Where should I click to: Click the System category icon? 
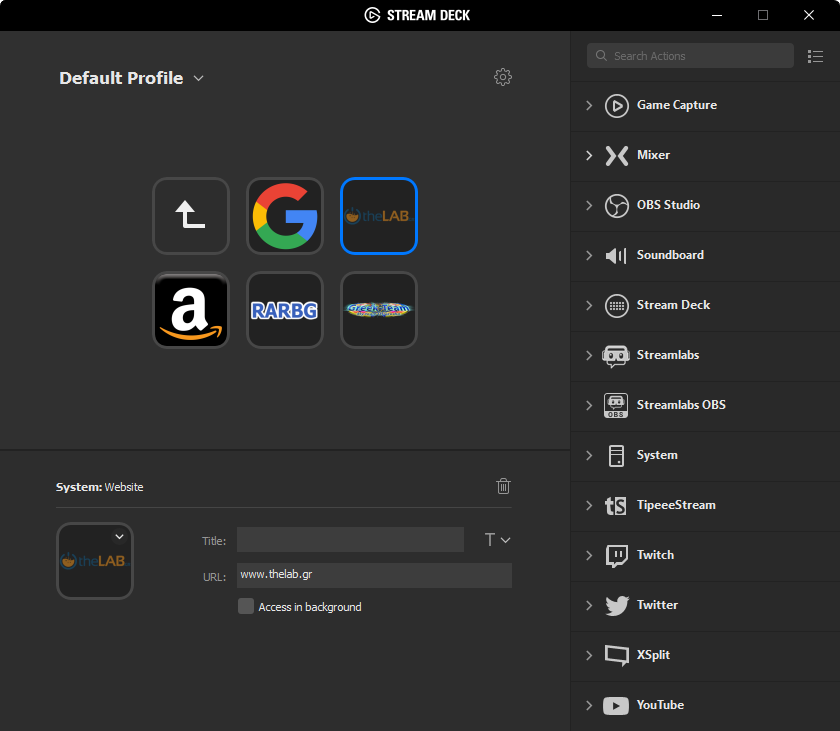coord(616,456)
